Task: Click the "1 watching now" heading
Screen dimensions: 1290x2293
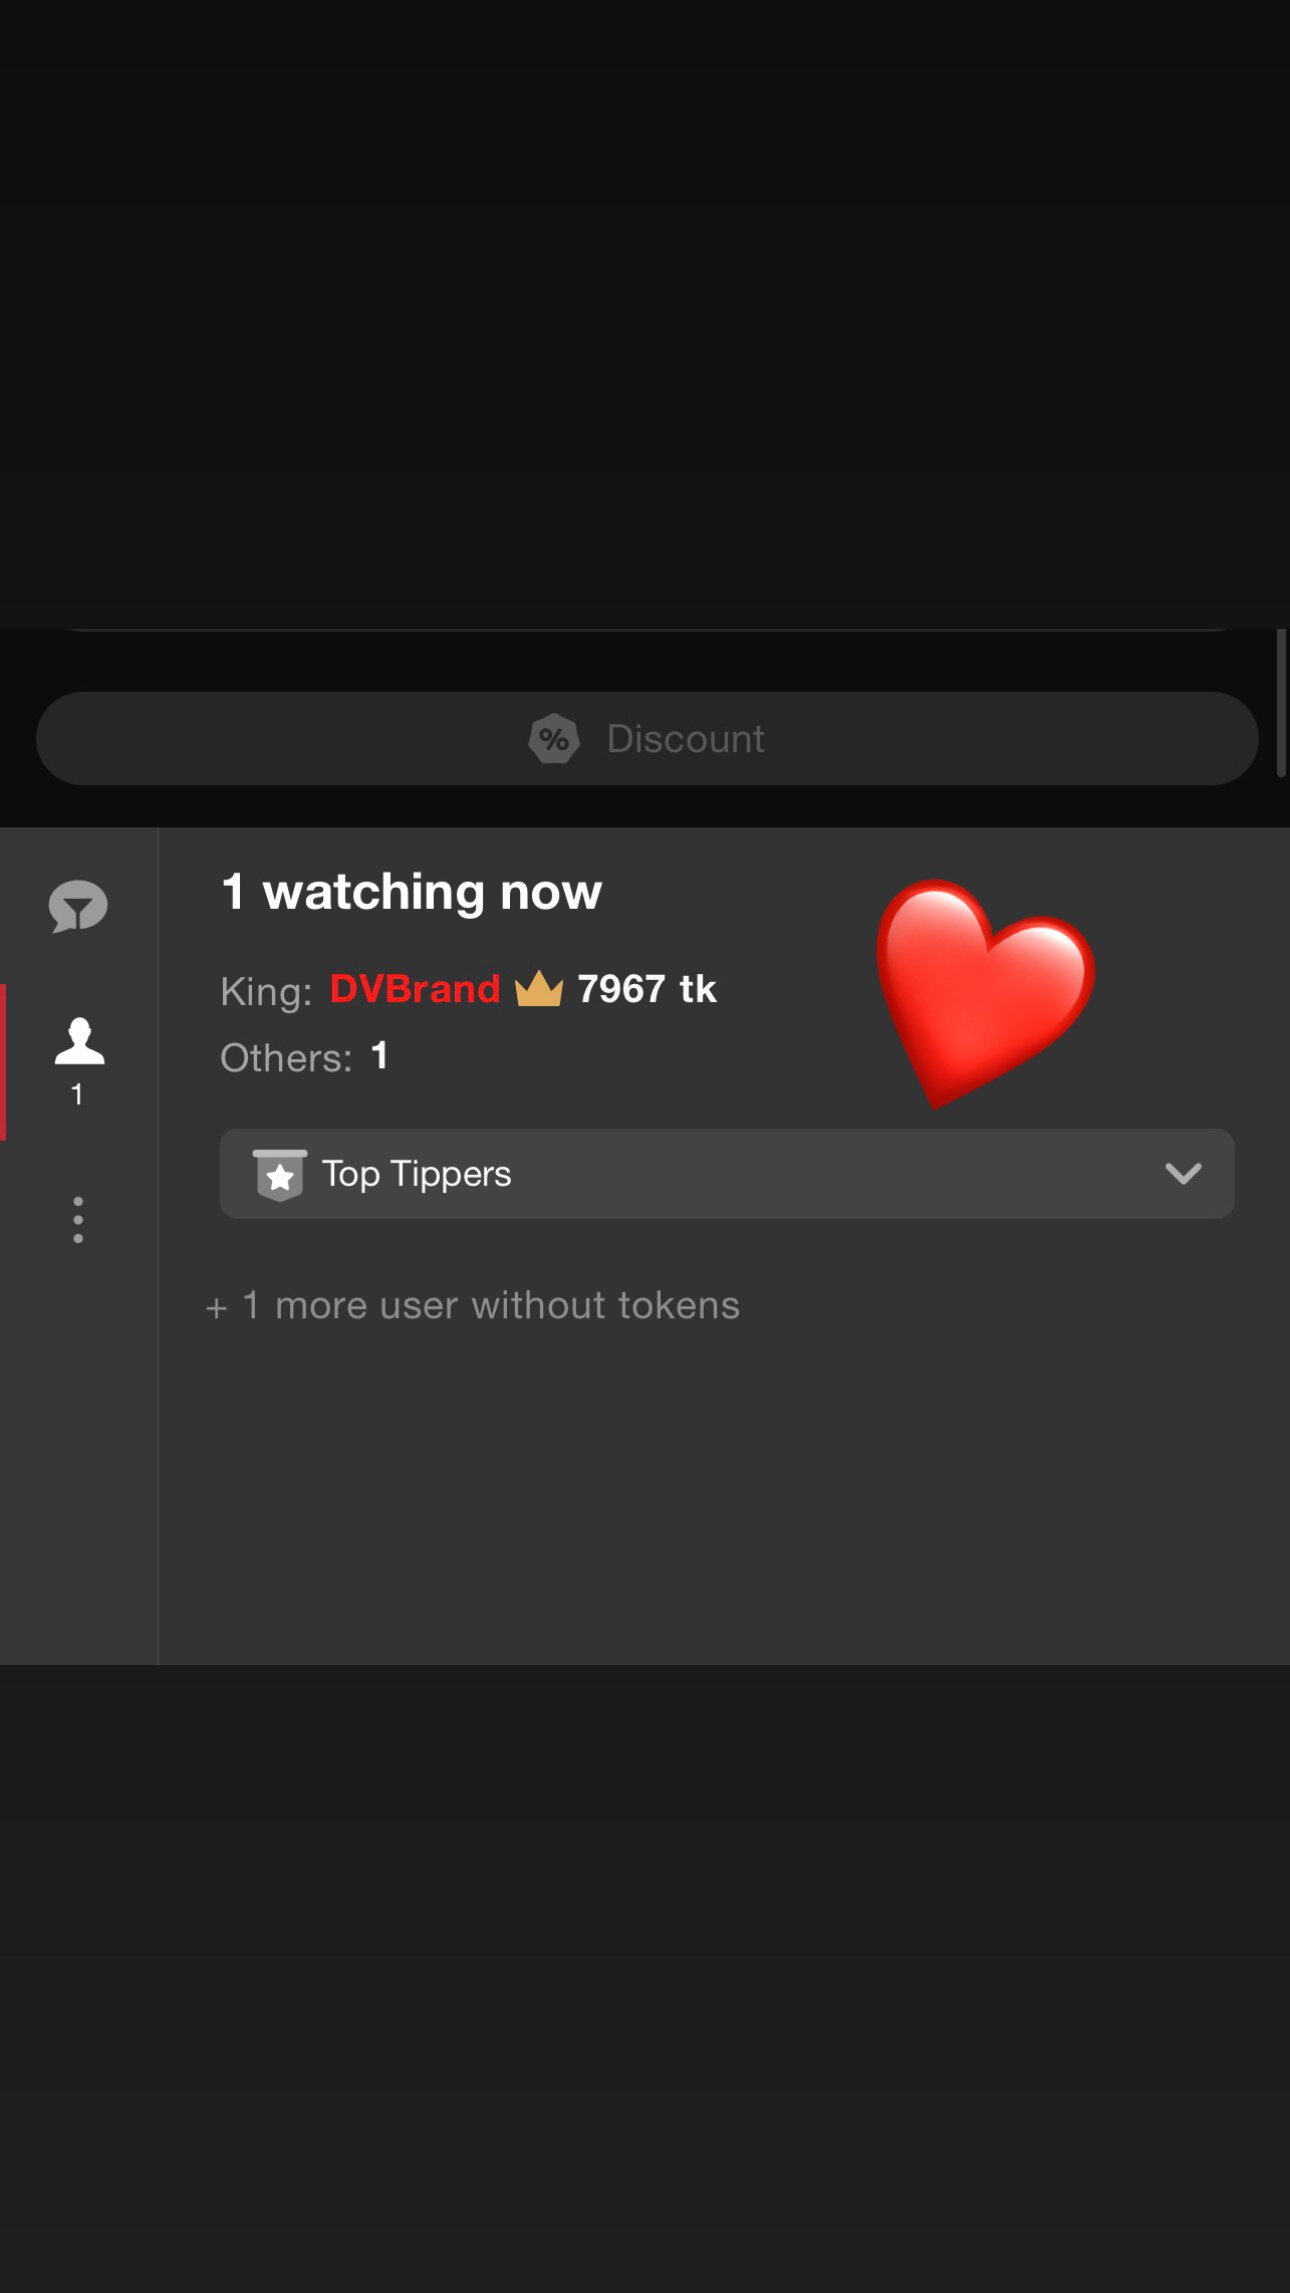Action: tap(411, 892)
